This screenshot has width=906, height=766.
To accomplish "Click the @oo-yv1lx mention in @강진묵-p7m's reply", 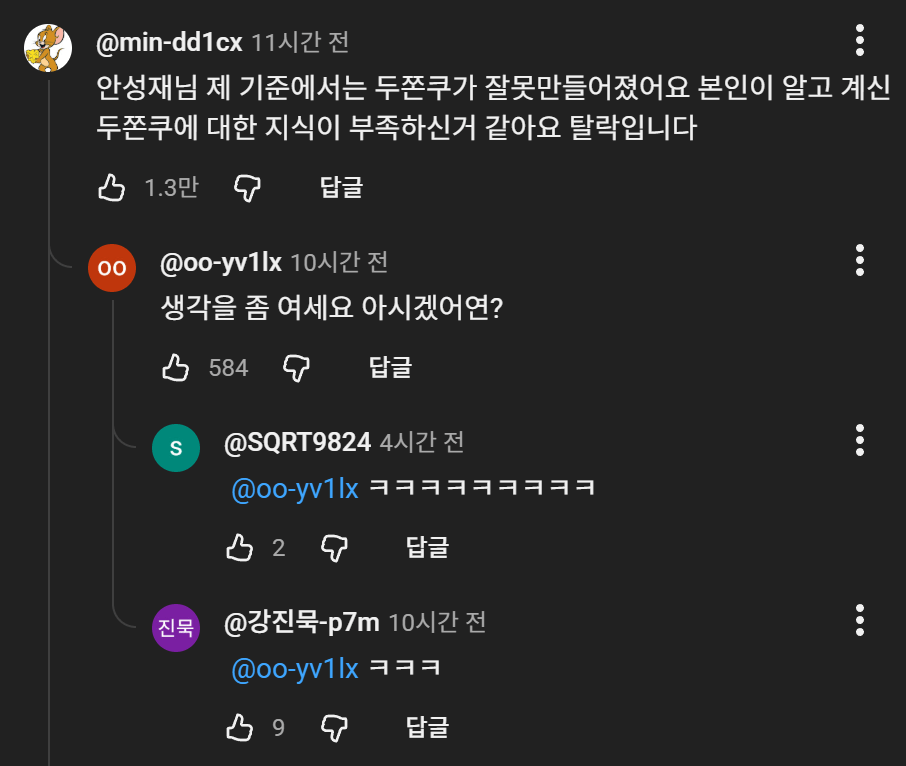I will (294, 669).
